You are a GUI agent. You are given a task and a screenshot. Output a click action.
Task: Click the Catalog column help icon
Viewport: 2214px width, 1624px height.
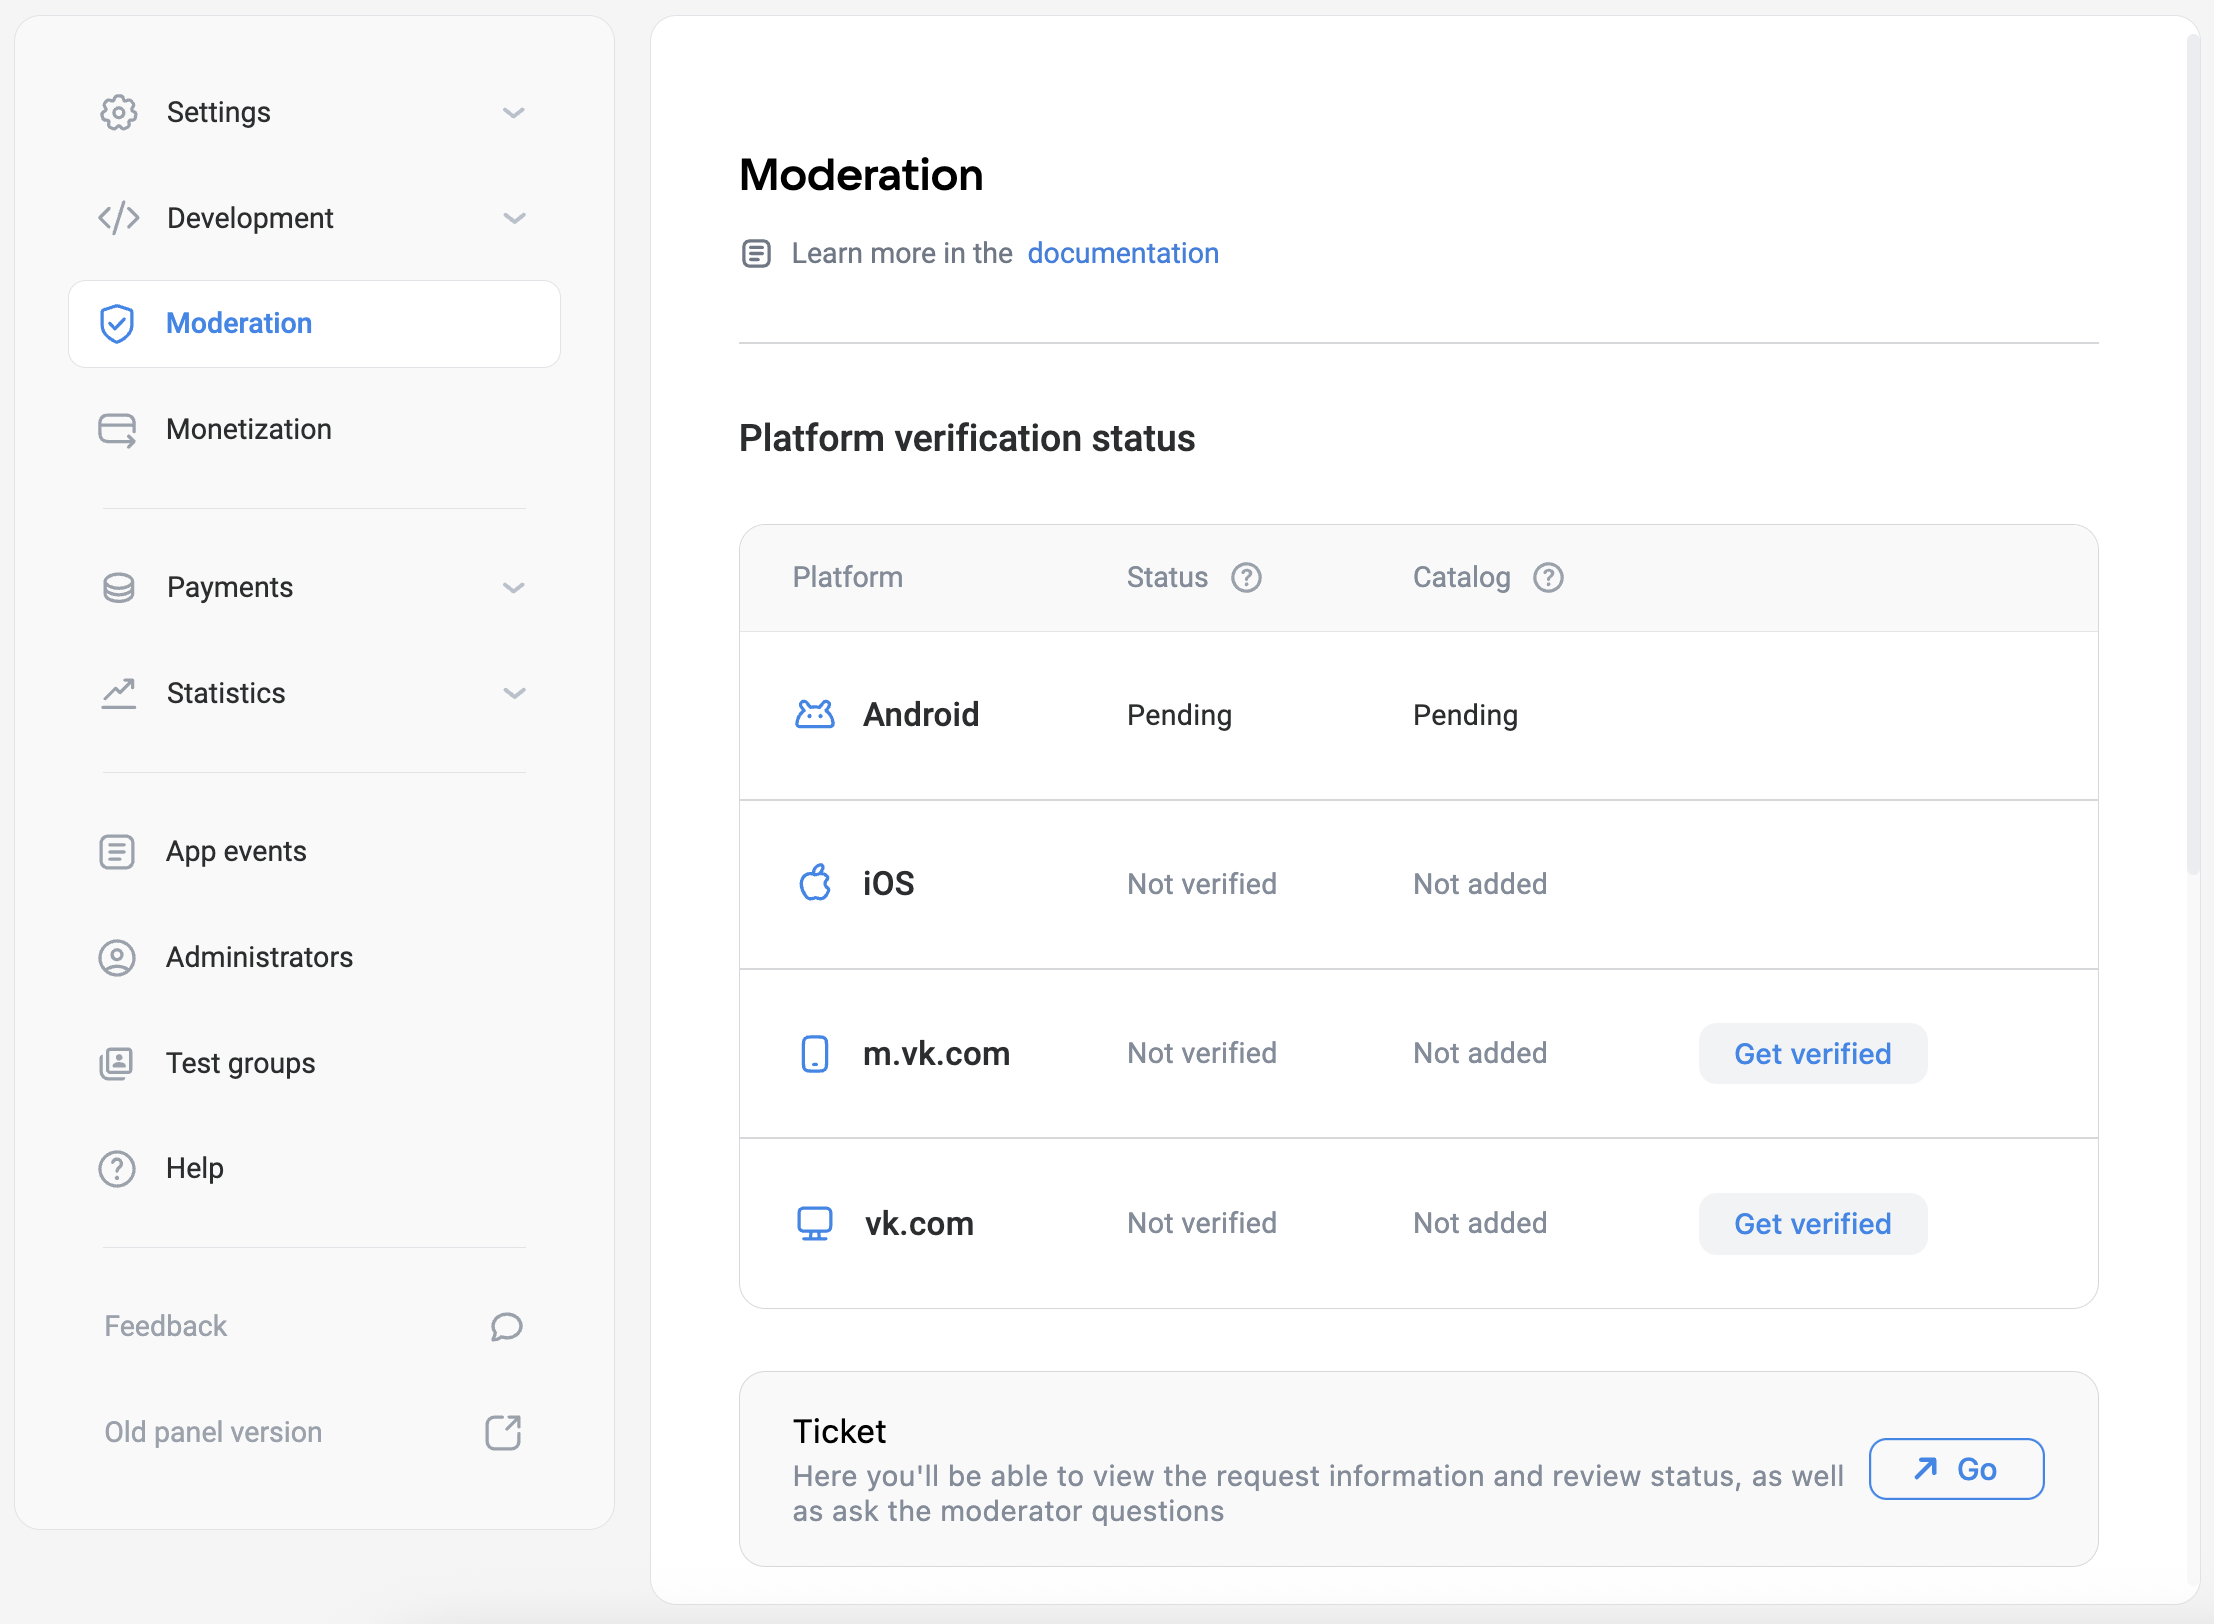pyautogui.click(x=1548, y=578)
